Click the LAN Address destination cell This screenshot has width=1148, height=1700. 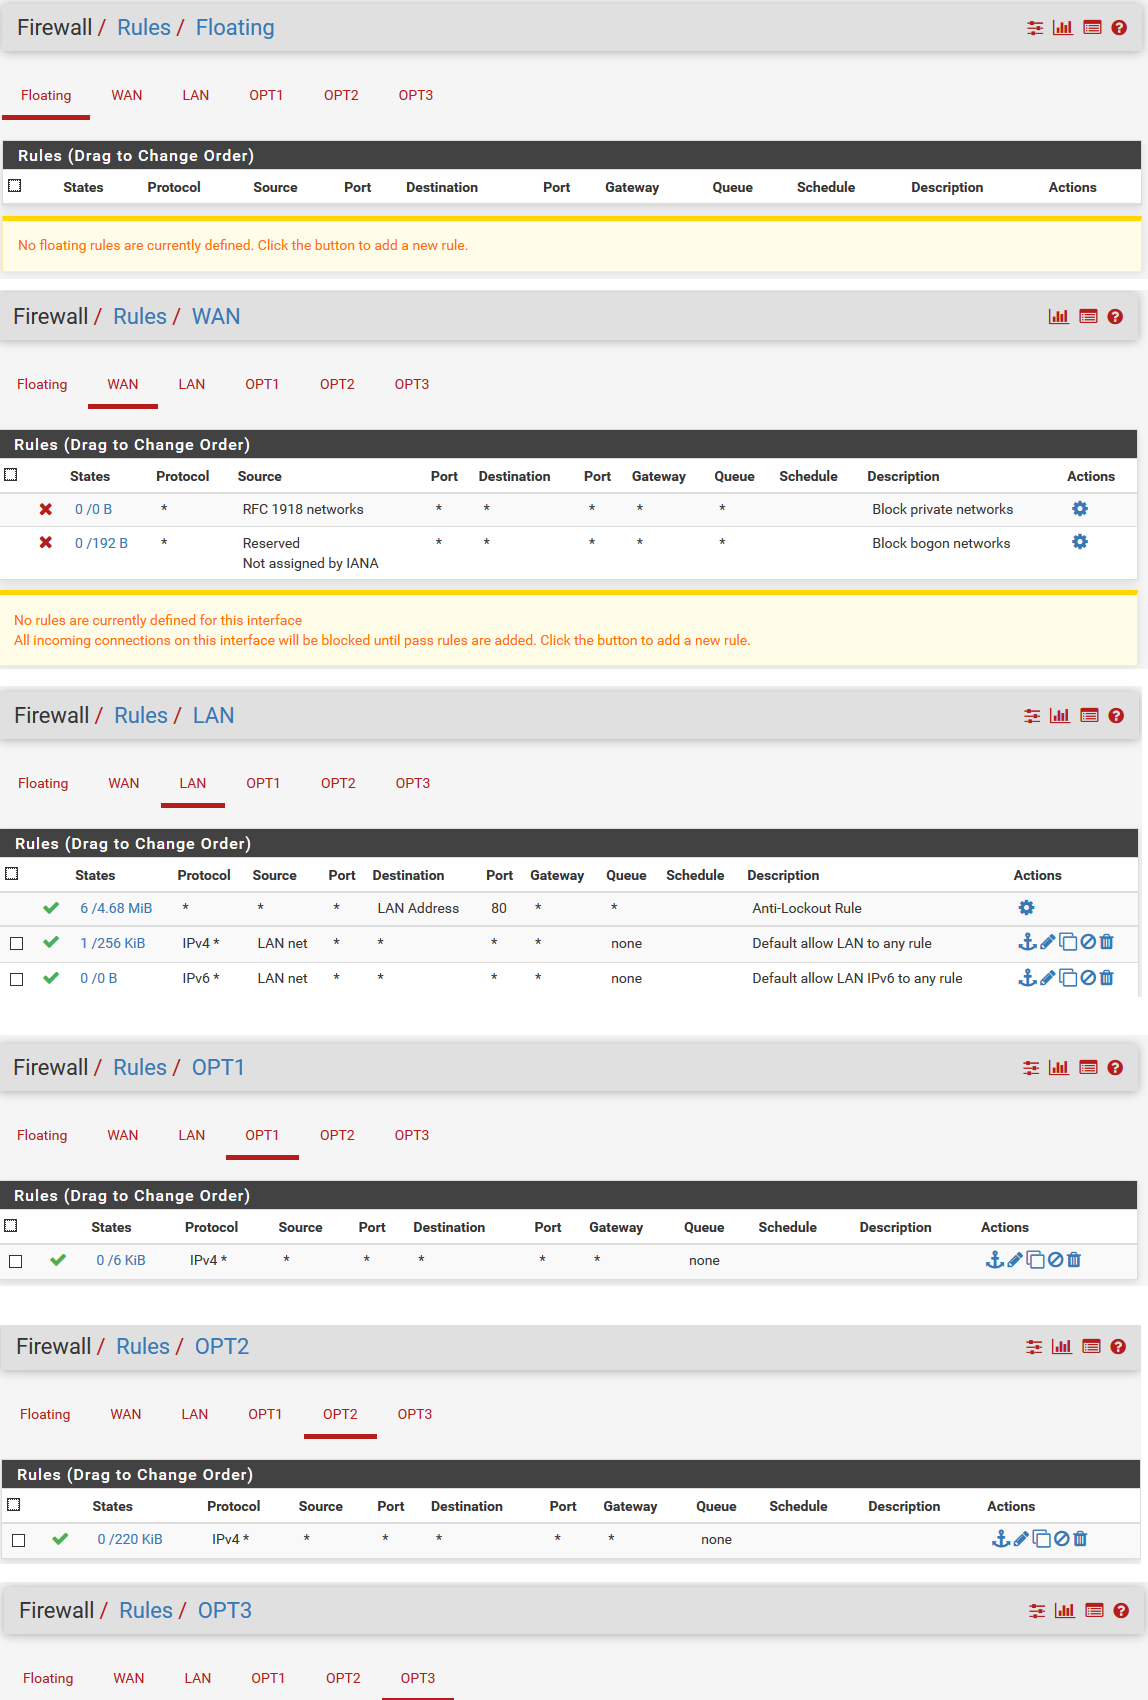pos(418,908)
